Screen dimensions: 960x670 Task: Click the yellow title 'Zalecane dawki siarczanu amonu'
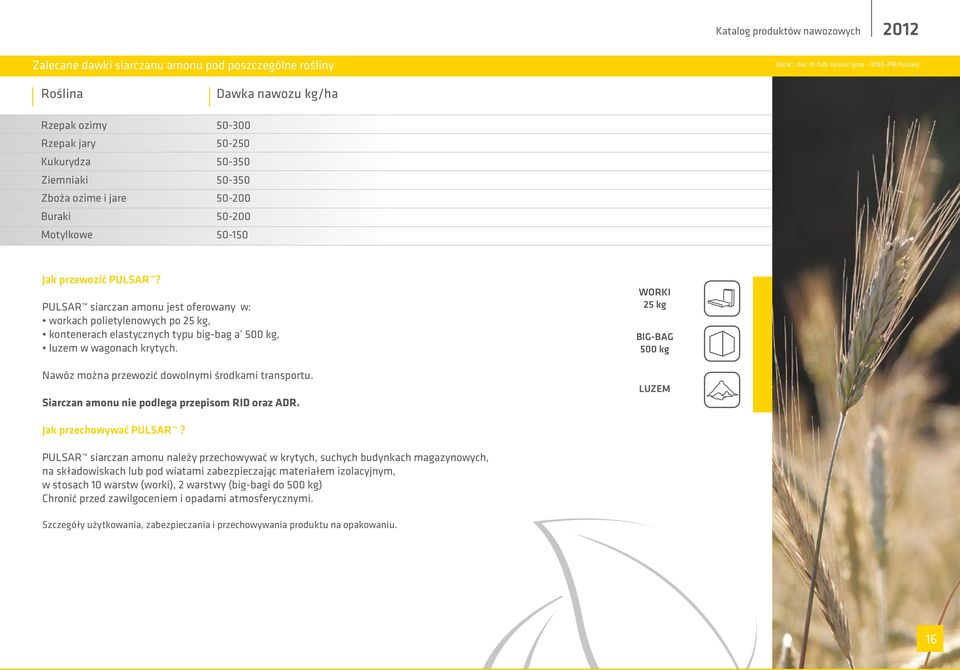(183, 66)
